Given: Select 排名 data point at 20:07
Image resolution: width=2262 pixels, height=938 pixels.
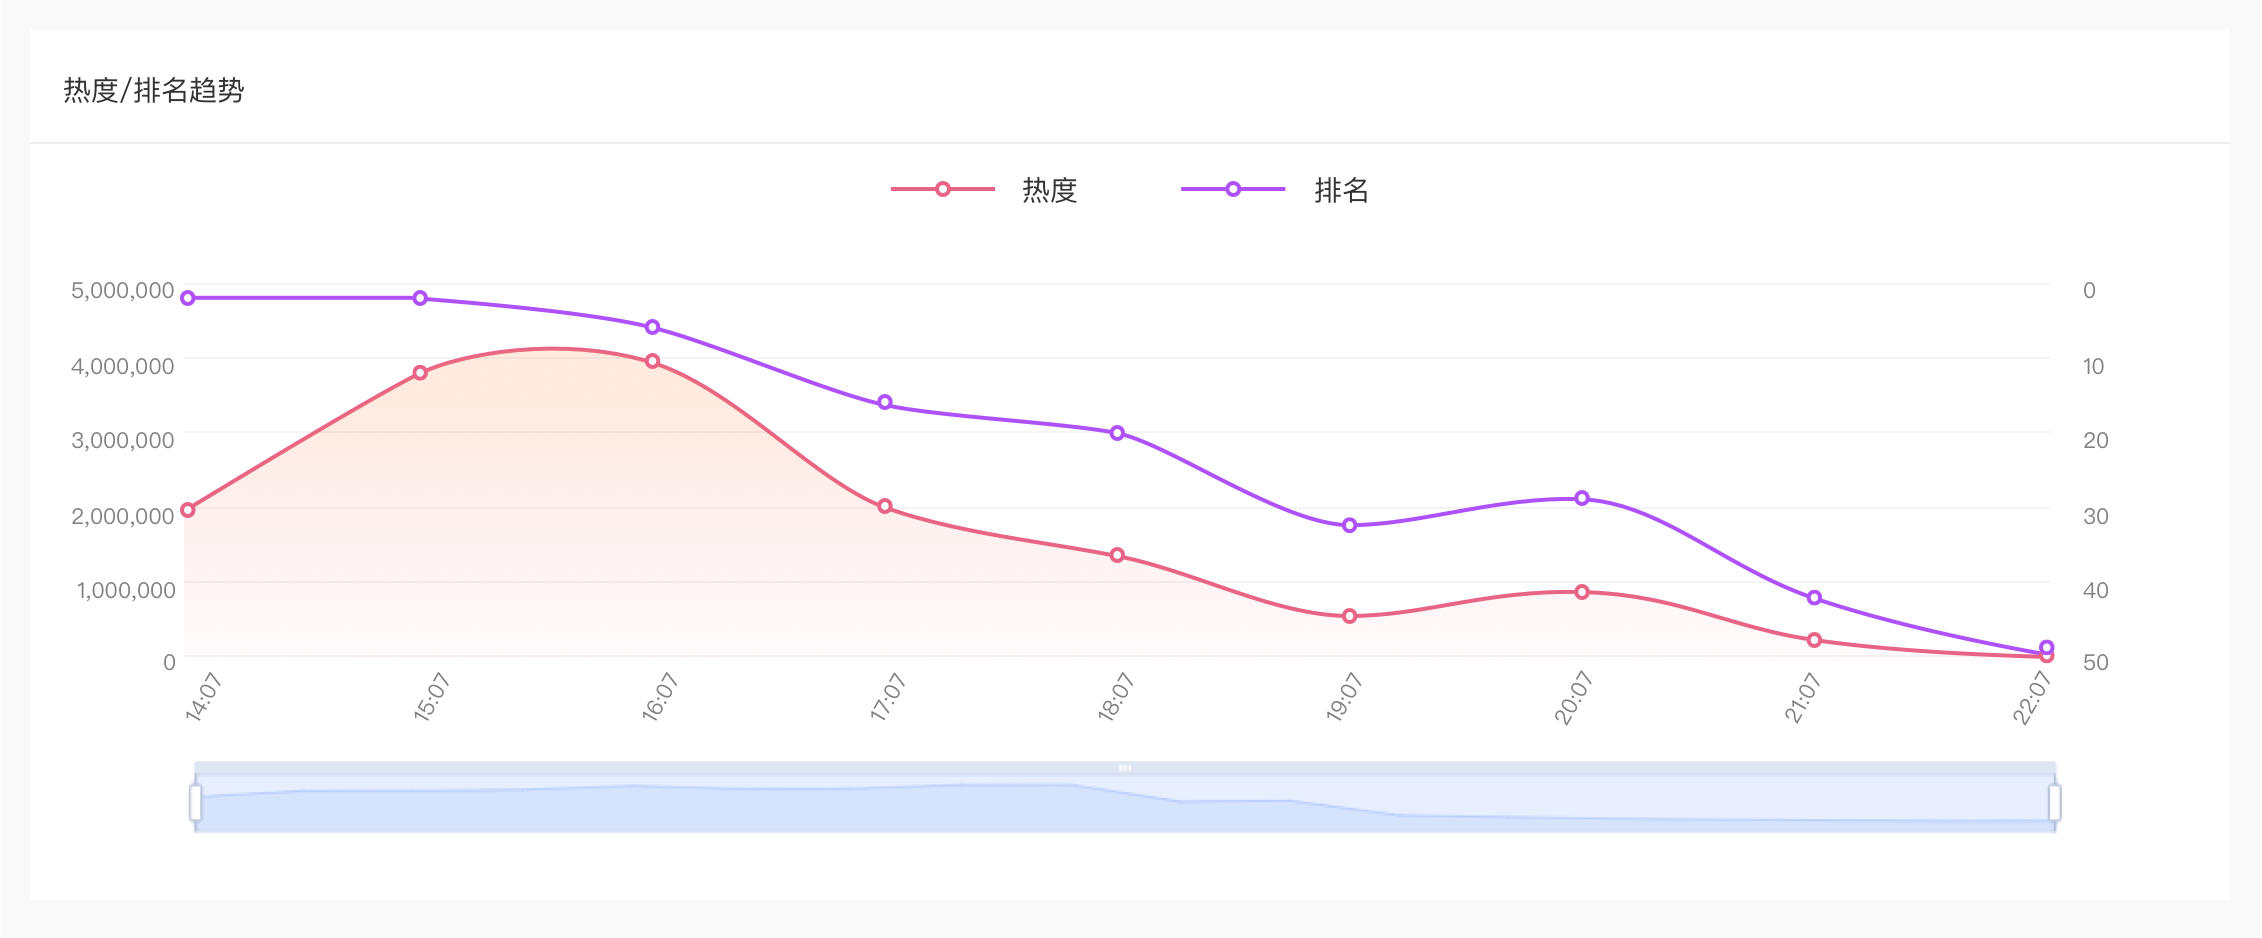Looking at the screenshot, I should tap(1582, 498).
